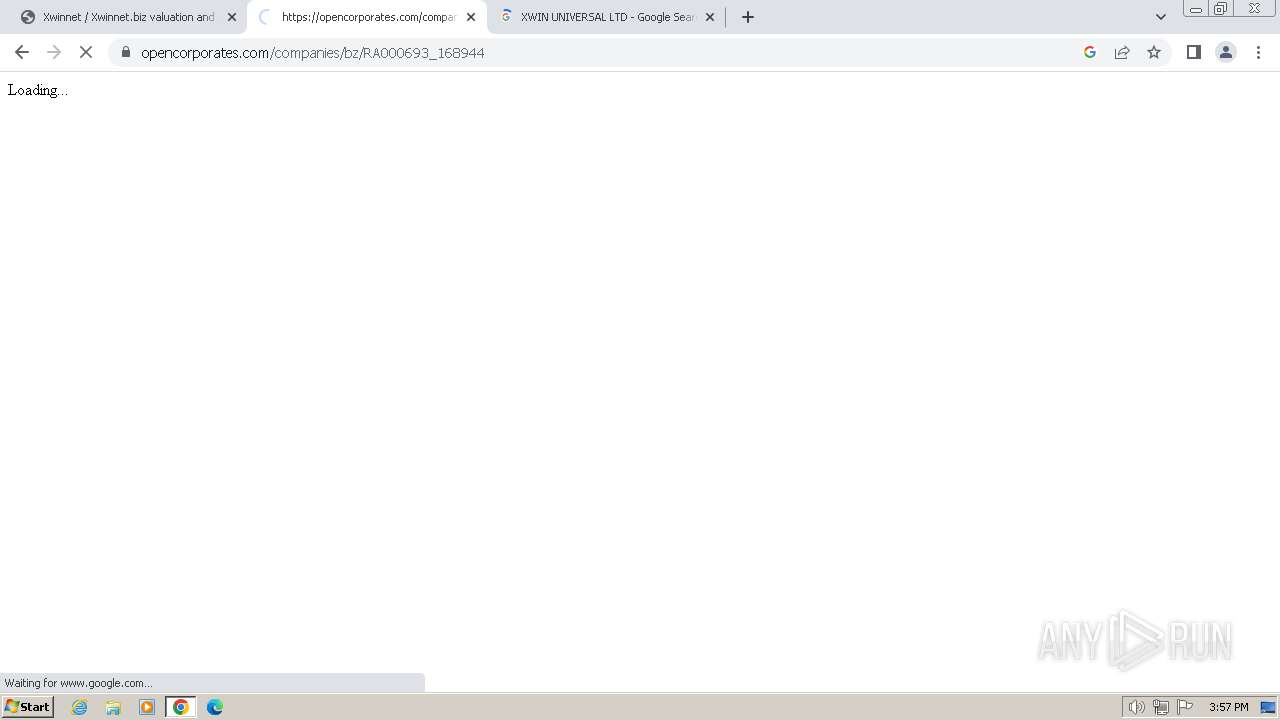Screen dimensions: 1280x720
Task: Close the Xwinnet valuation tab
Action: [x=232, y=17]
